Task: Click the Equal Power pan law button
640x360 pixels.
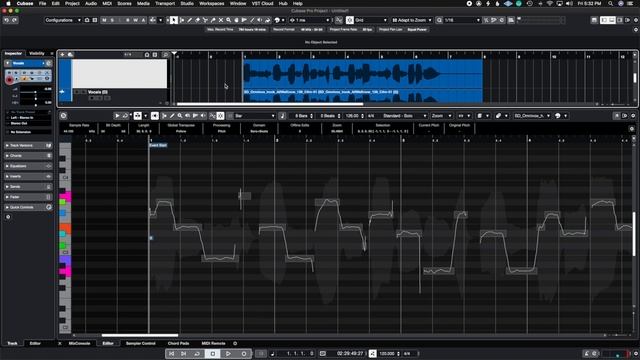Action: (417, 29)
